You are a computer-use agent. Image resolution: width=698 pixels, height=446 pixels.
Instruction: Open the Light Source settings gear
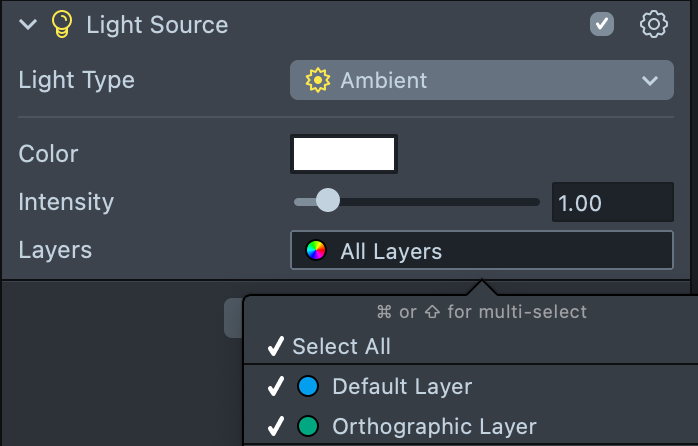pos(653,25)
